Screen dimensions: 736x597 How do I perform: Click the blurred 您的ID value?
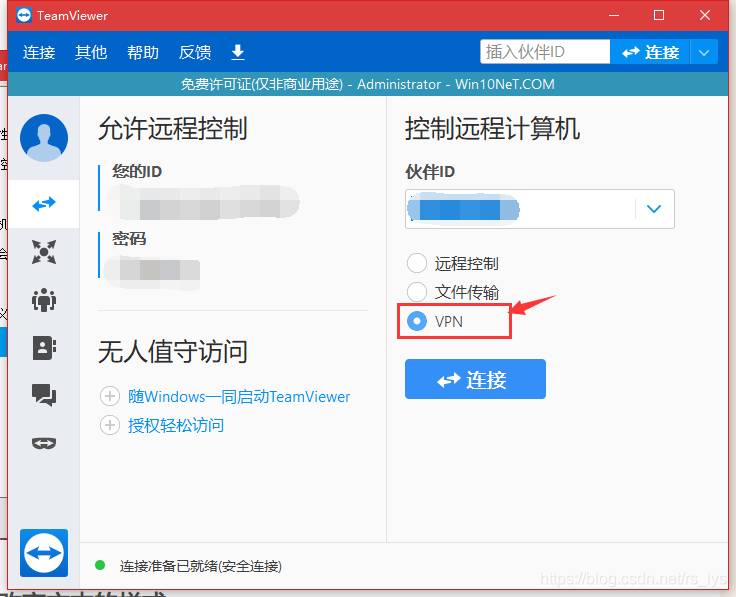[203, 203]
